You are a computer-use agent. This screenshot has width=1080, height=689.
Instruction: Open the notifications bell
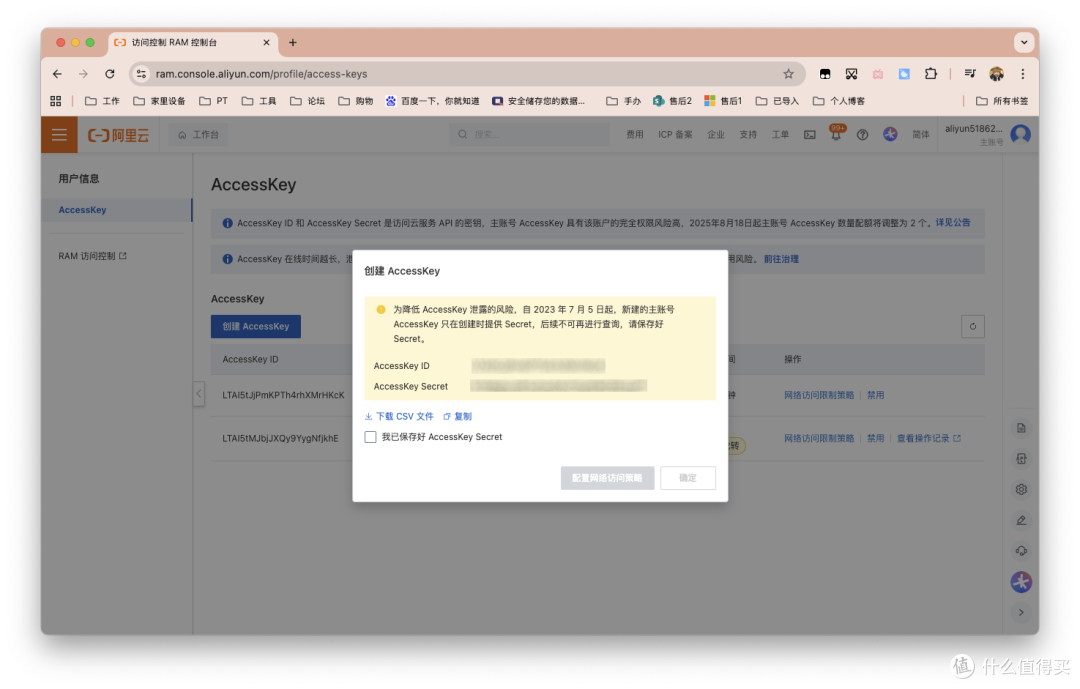click(836, 133)
